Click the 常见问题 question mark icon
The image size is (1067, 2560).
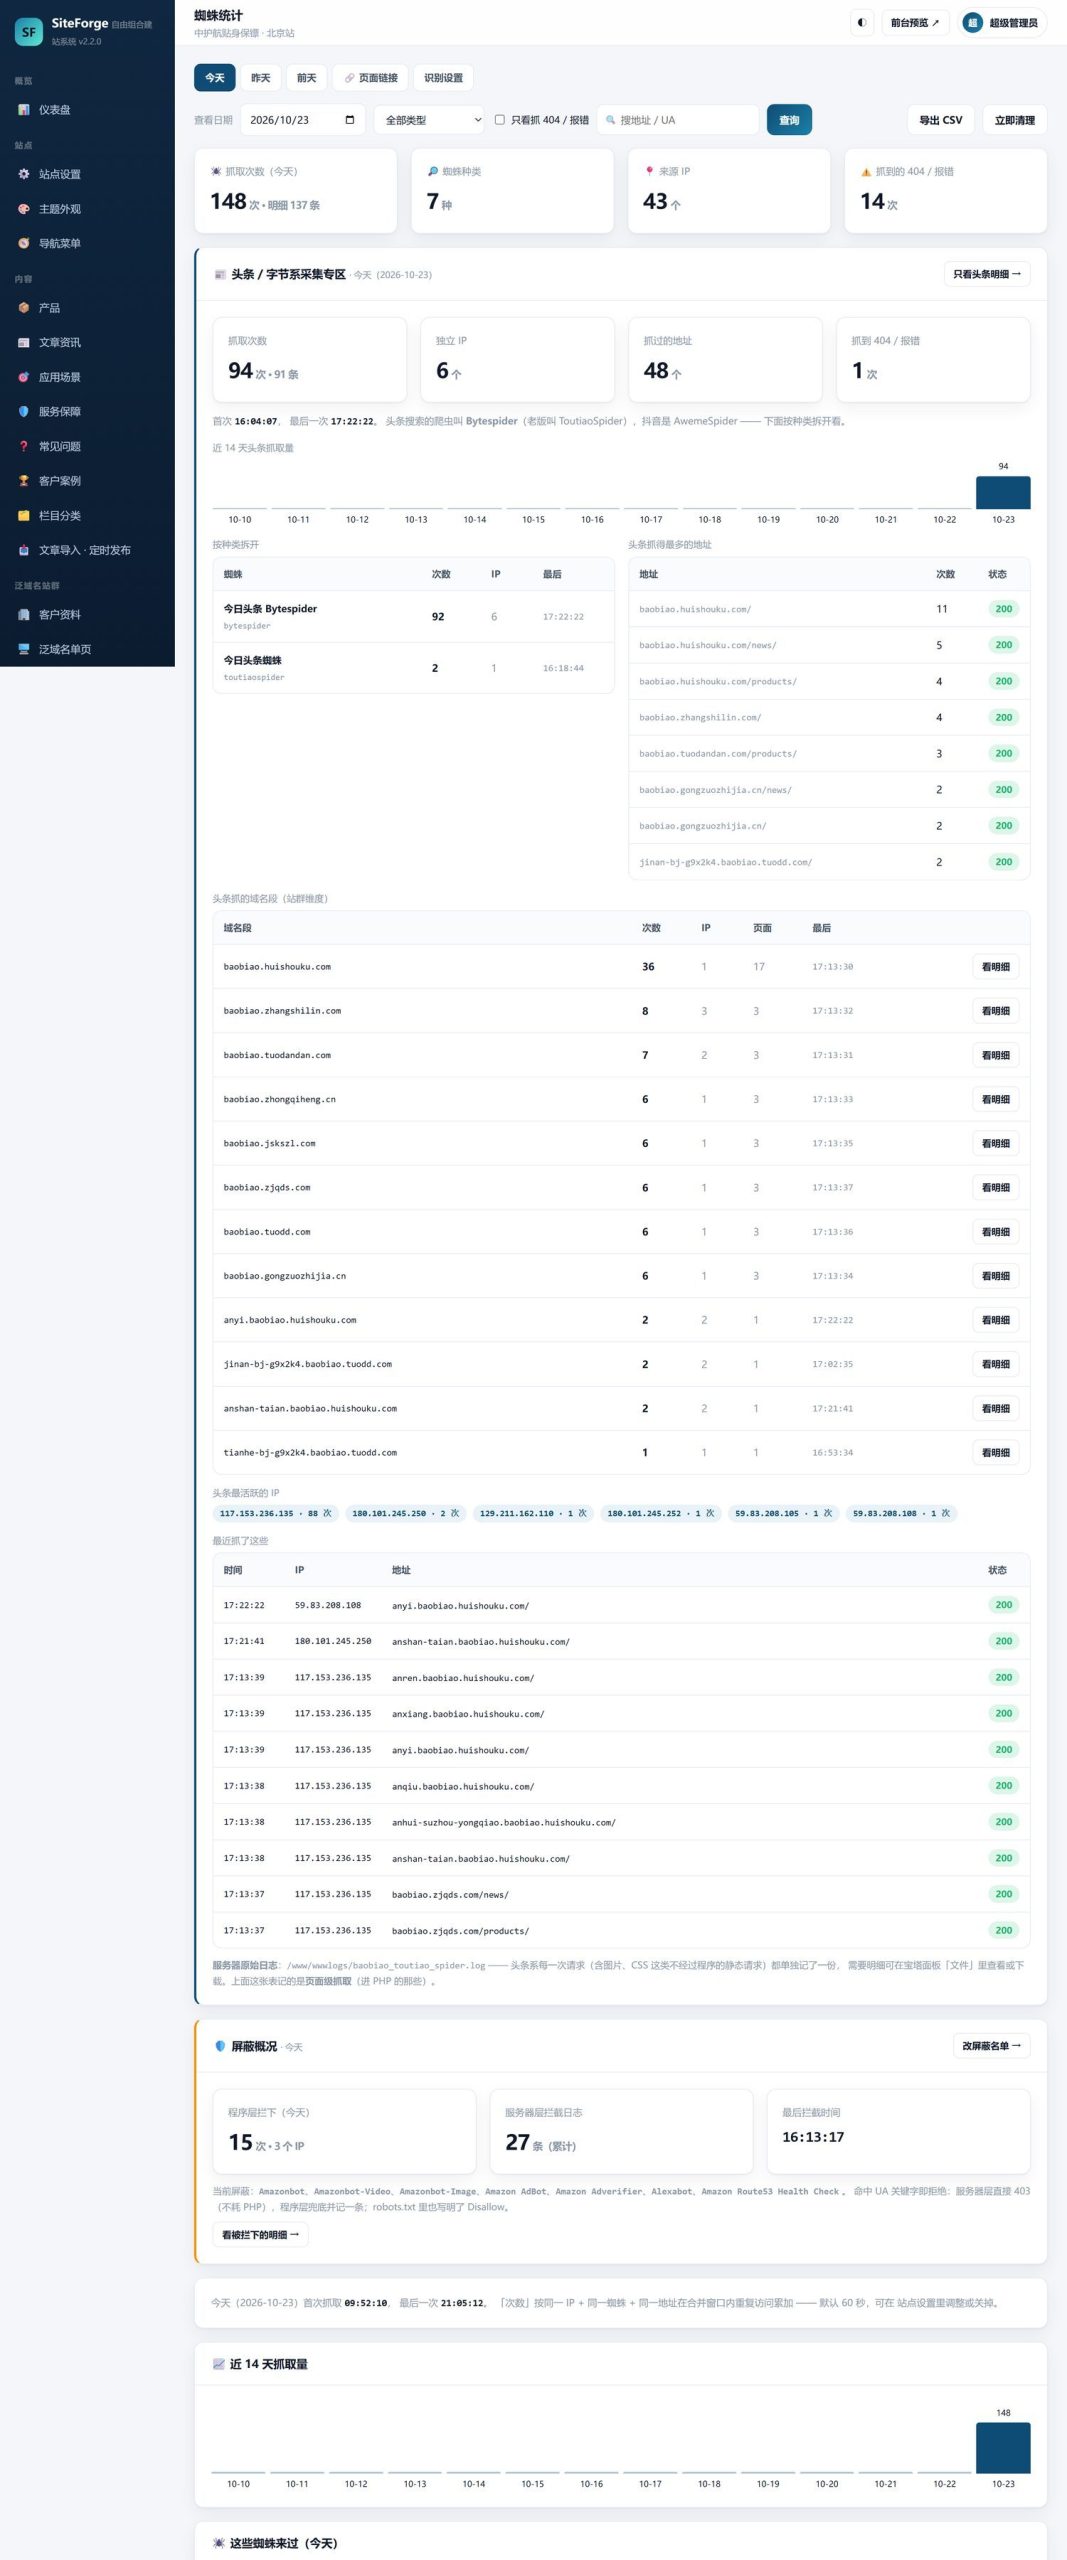click(24, 446)
